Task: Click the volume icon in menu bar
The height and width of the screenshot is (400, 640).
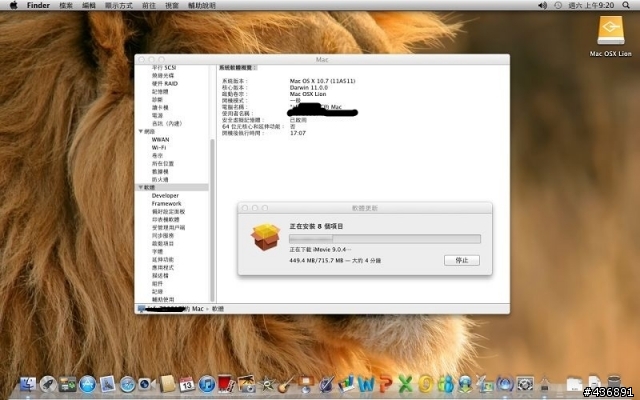Action: pos(542,5)
